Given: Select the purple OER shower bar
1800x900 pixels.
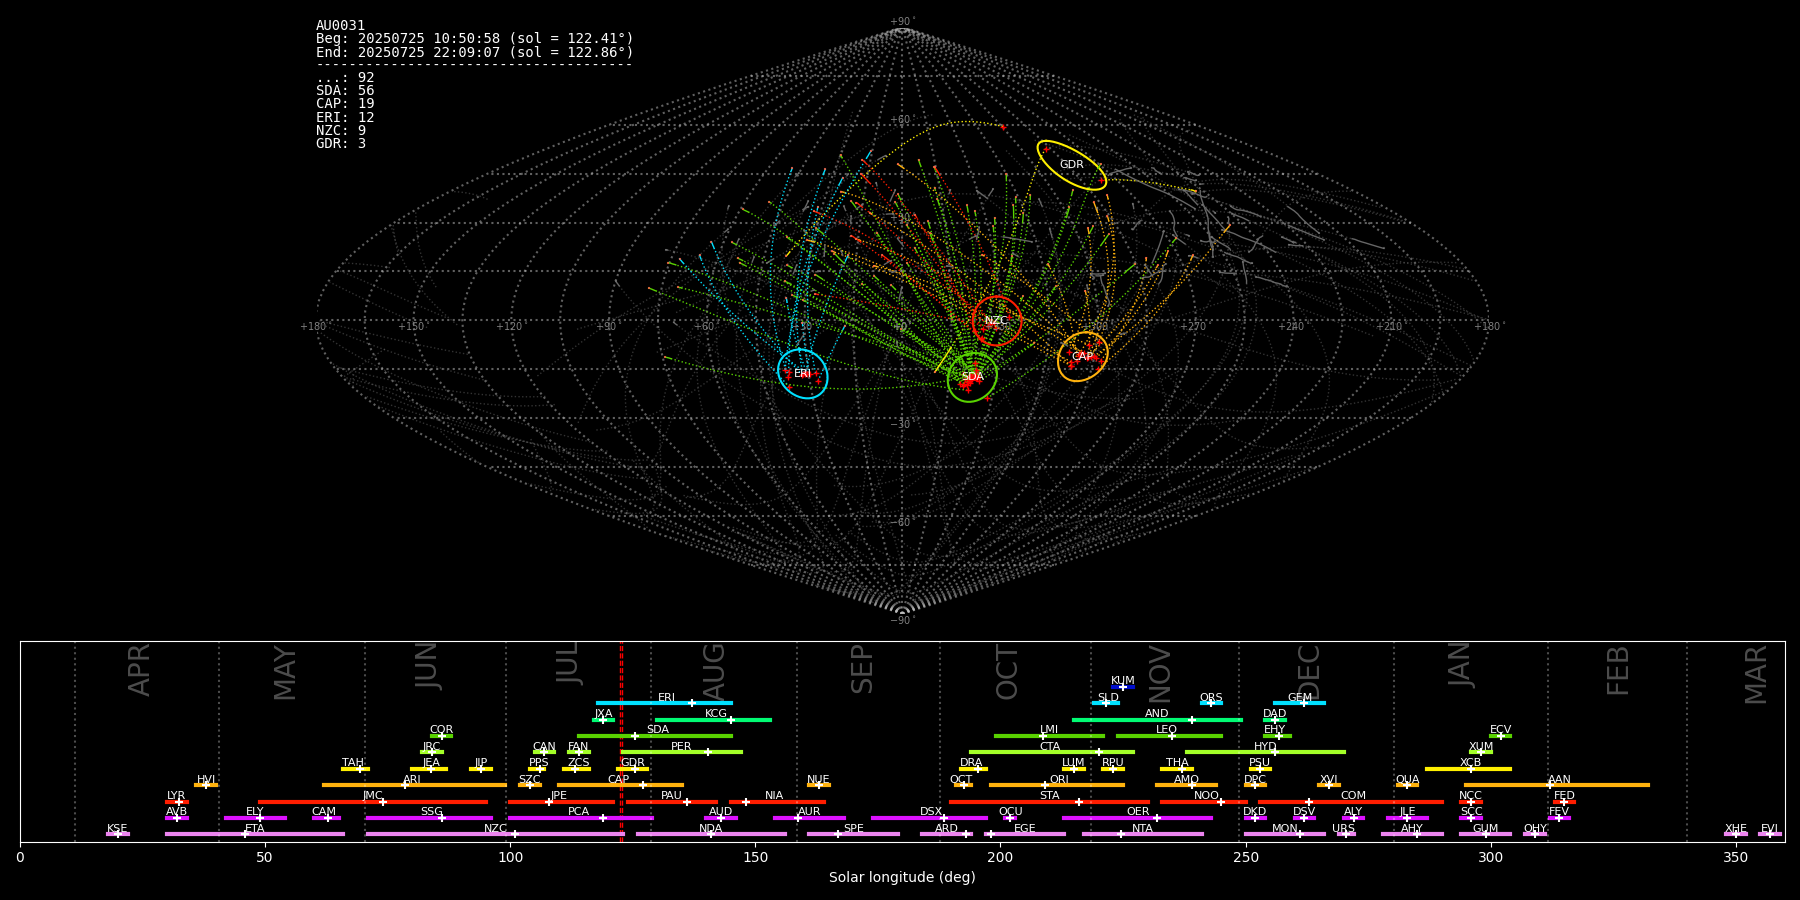Looking at the screenshot, I should click(x=1137, y=817).
